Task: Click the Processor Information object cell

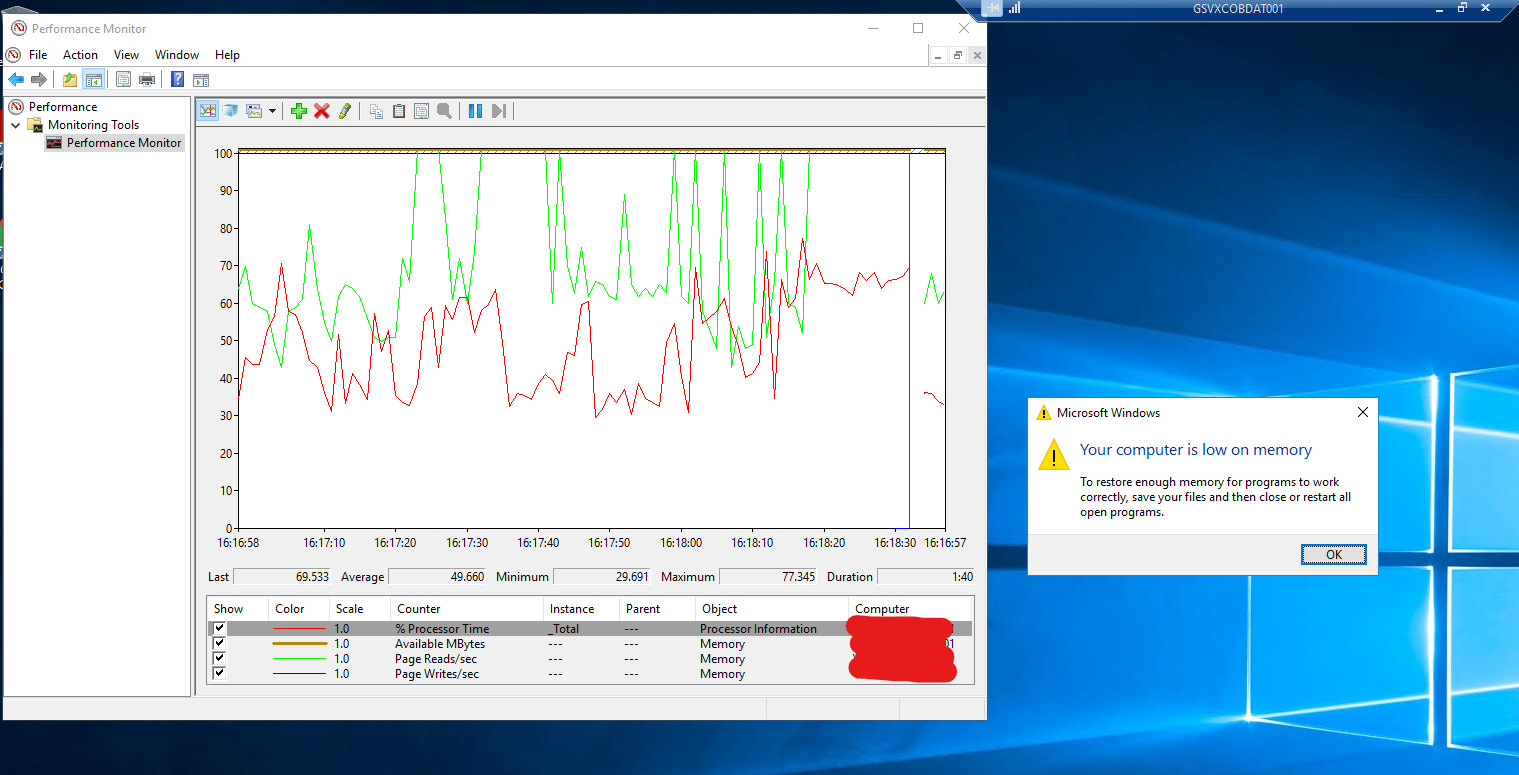Action: pyautogui.click(x=758, y=629)
